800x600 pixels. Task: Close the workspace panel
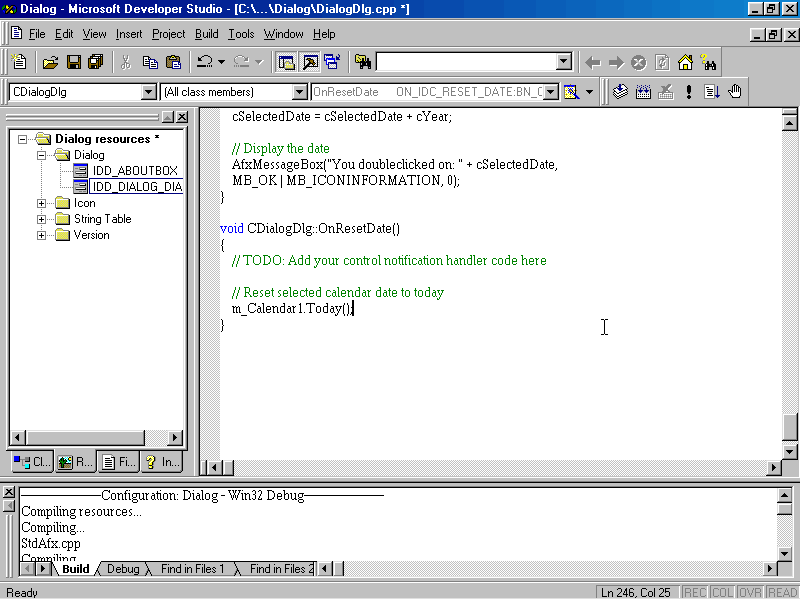pyautogui.click(x=182, y=117)
